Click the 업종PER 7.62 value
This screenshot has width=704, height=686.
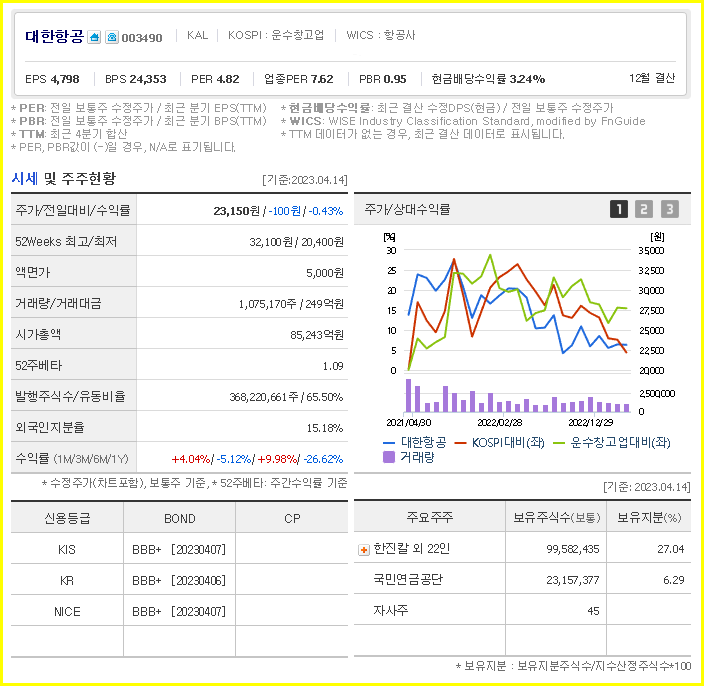click(x=299, y=79)
